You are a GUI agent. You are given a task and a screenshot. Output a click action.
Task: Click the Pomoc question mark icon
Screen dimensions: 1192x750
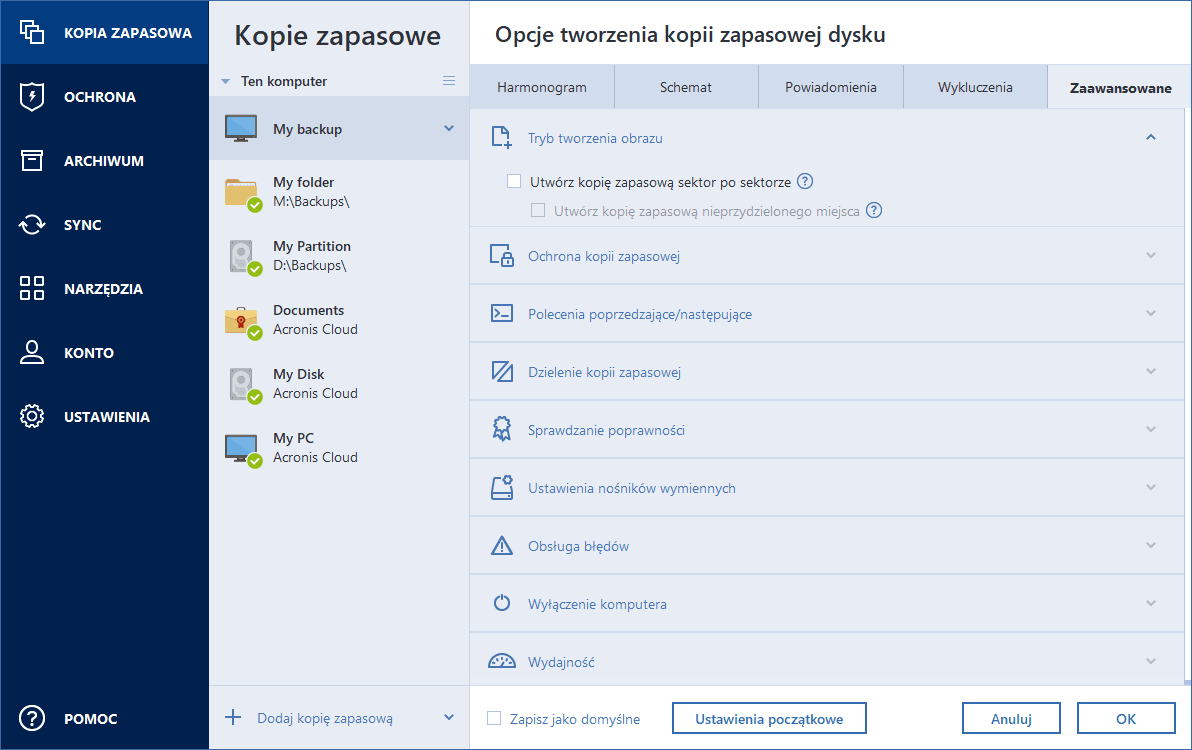pos(32,719)
